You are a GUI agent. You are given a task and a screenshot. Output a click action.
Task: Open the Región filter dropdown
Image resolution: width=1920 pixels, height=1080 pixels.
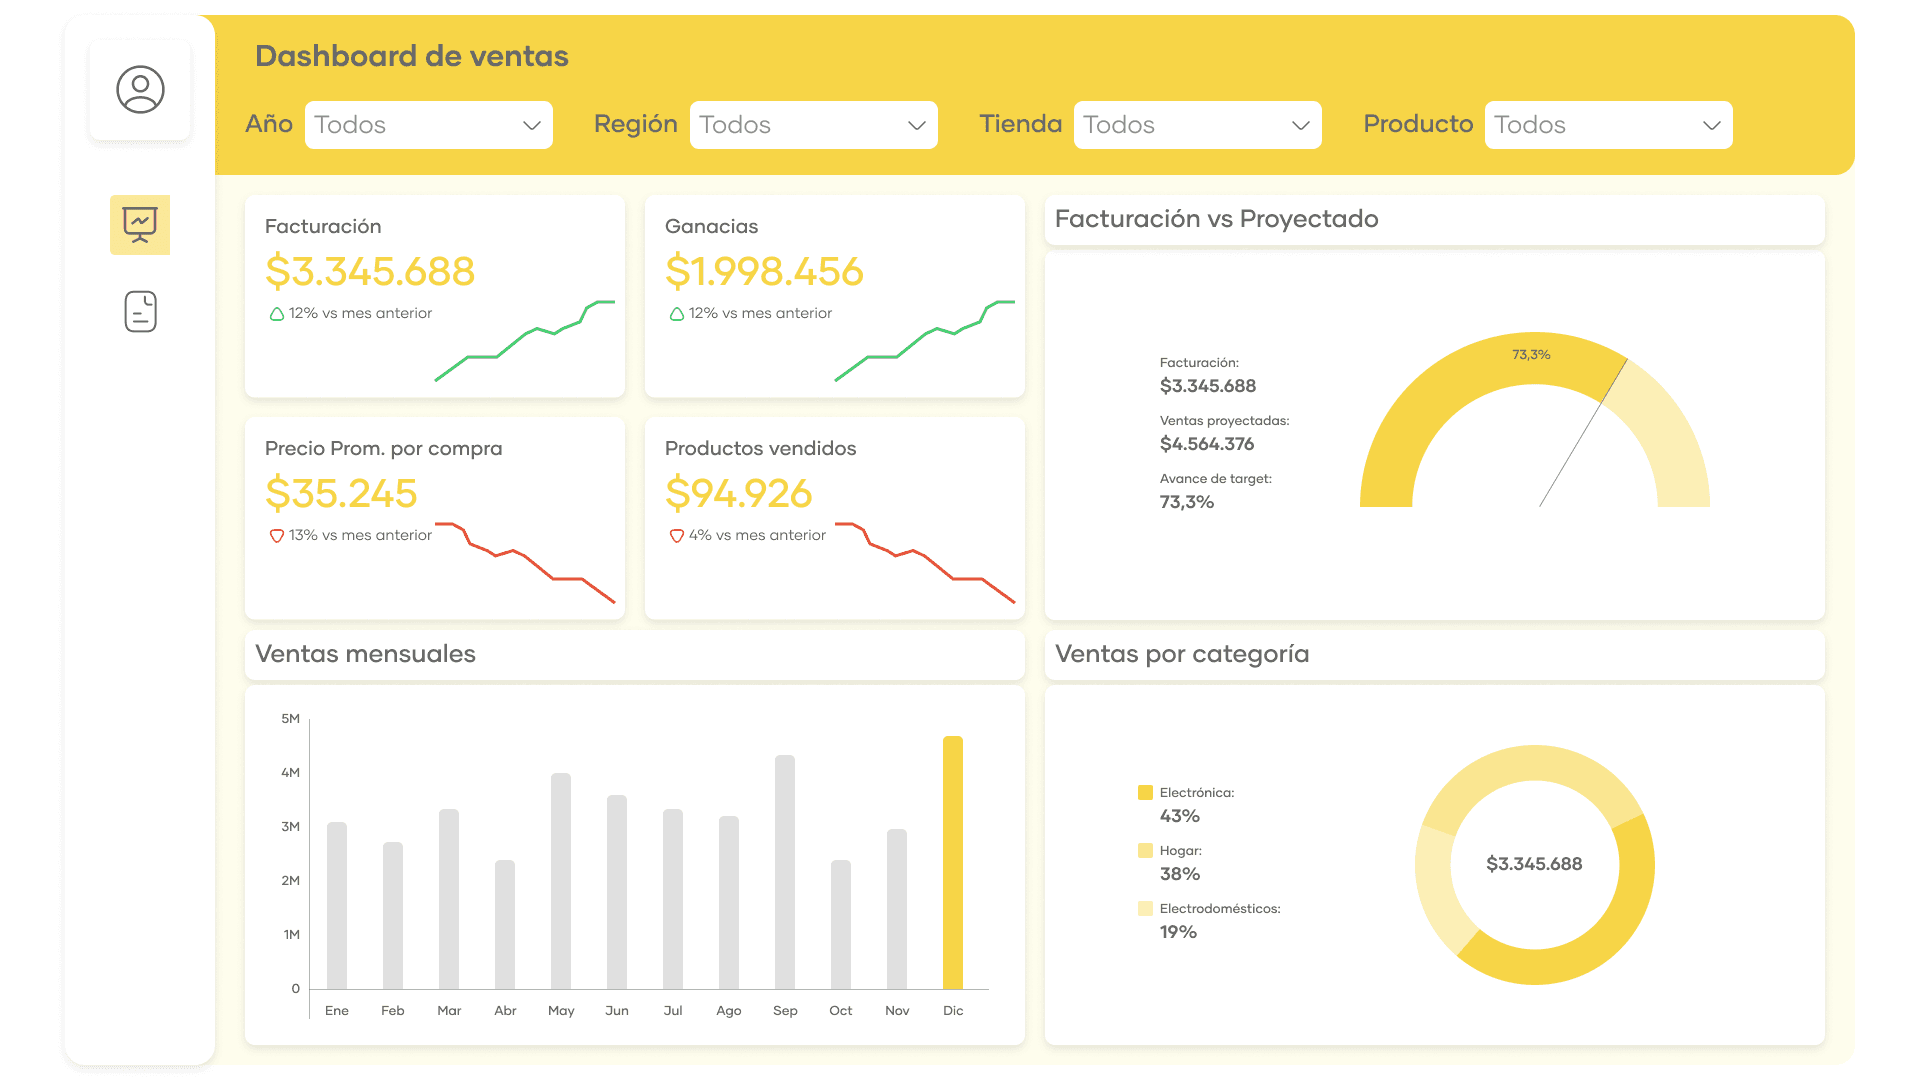[813, 125]
